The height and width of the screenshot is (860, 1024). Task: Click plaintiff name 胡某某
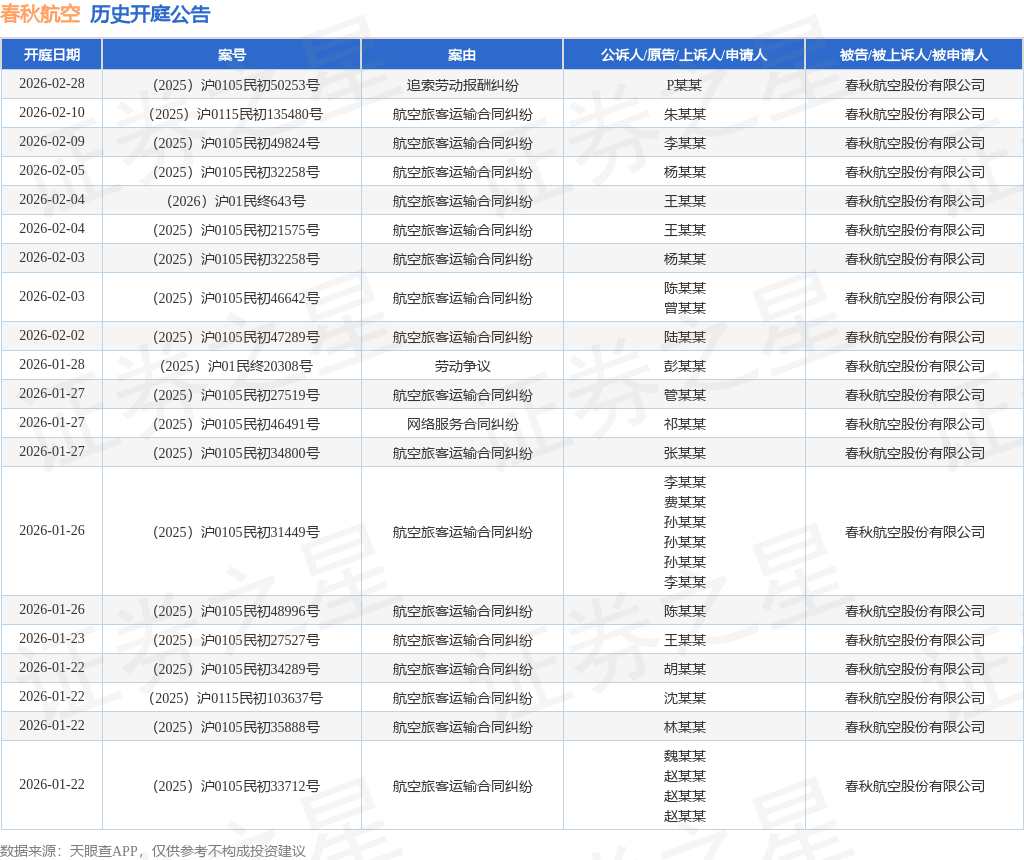[684, 669]
